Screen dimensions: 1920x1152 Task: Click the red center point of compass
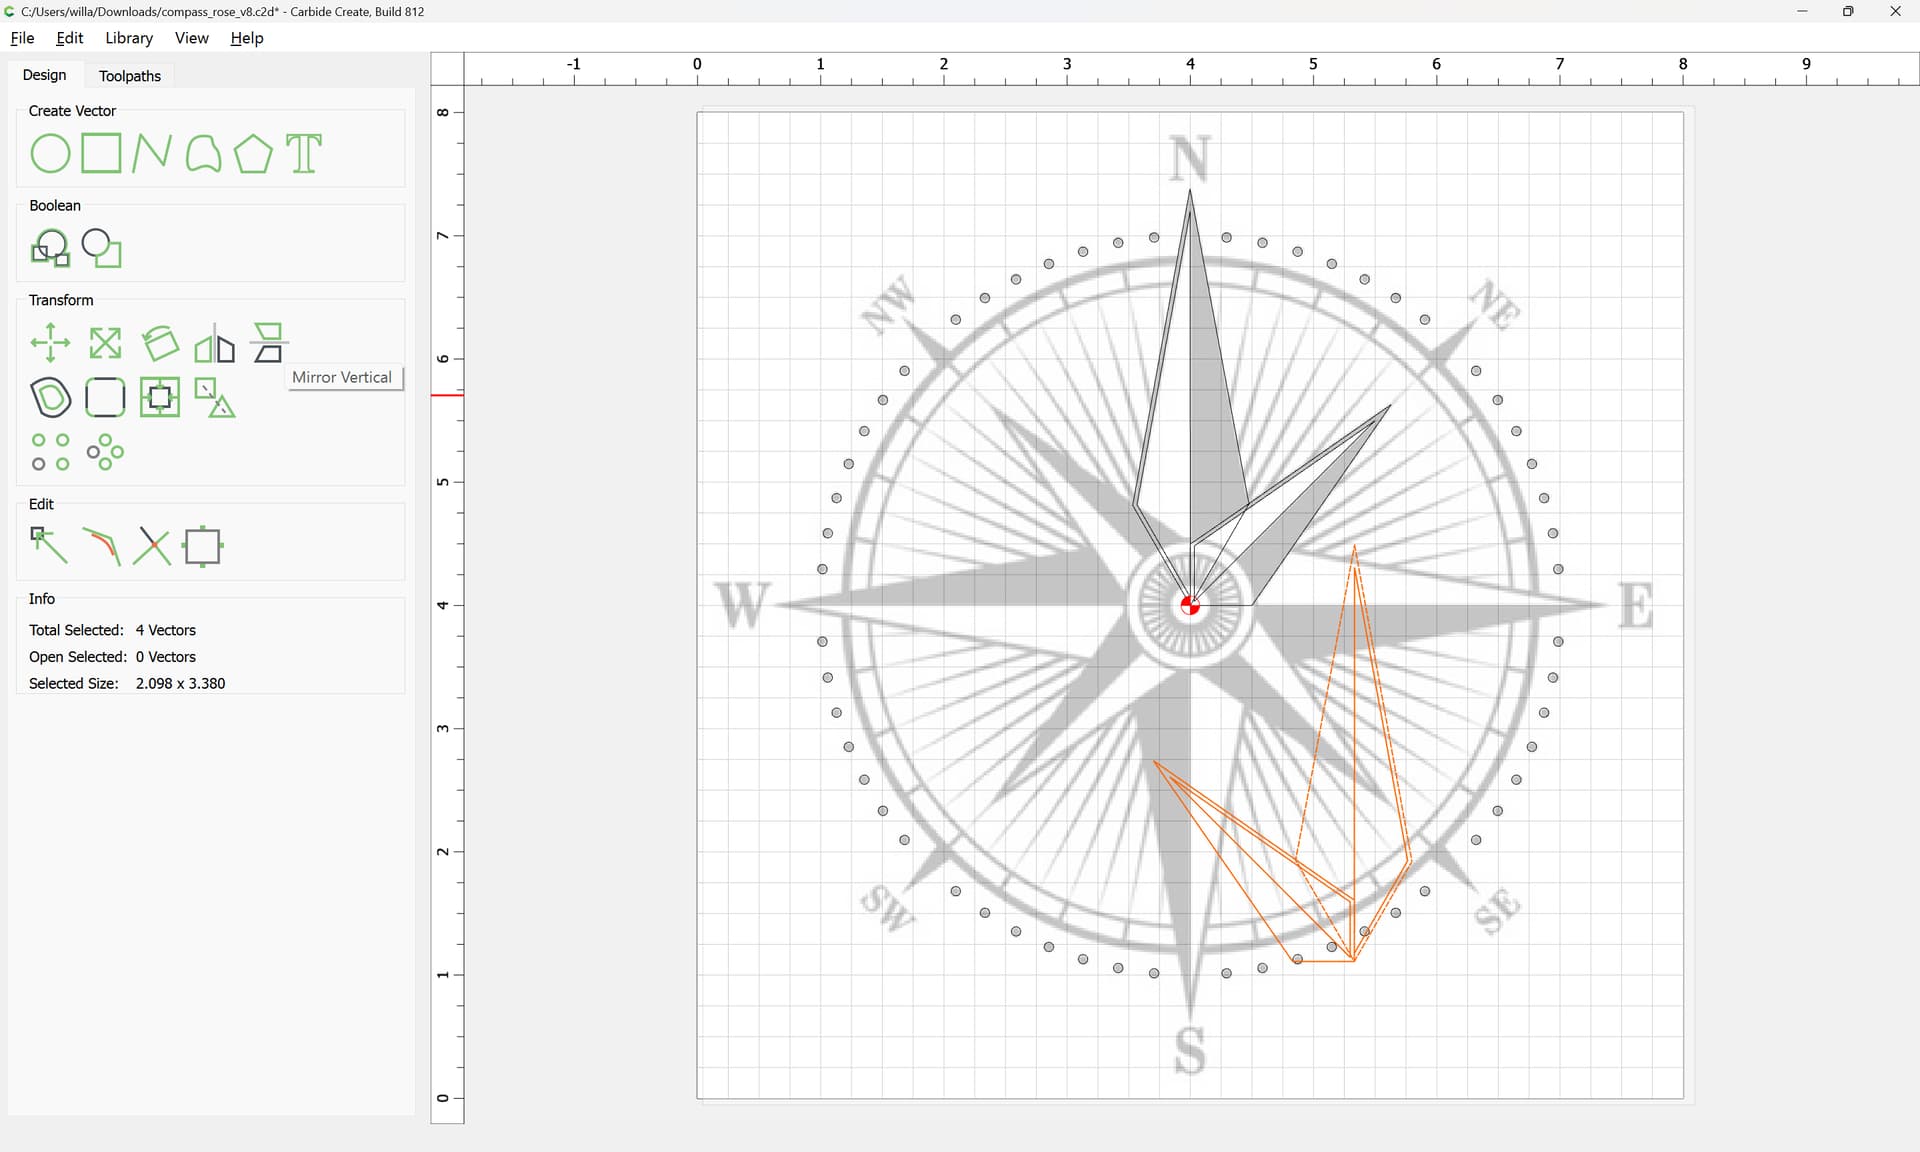pos(1190,605)
